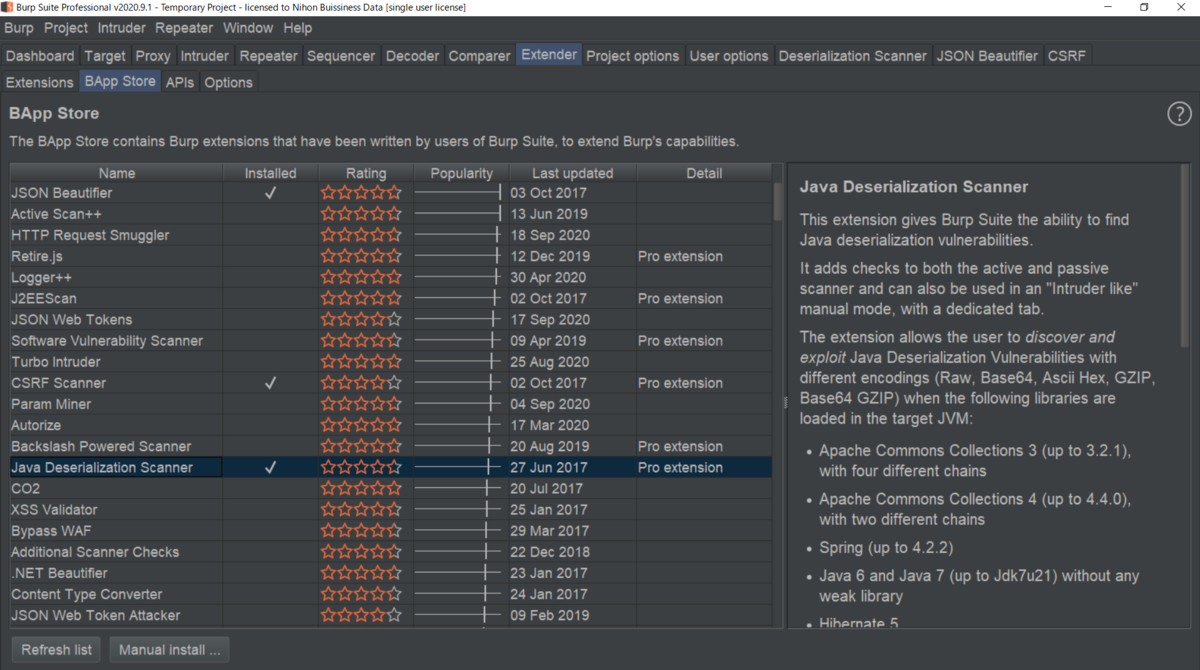Click the extension list vertical scrollbar
1200x670 pixels.
[x=778, y=200]
